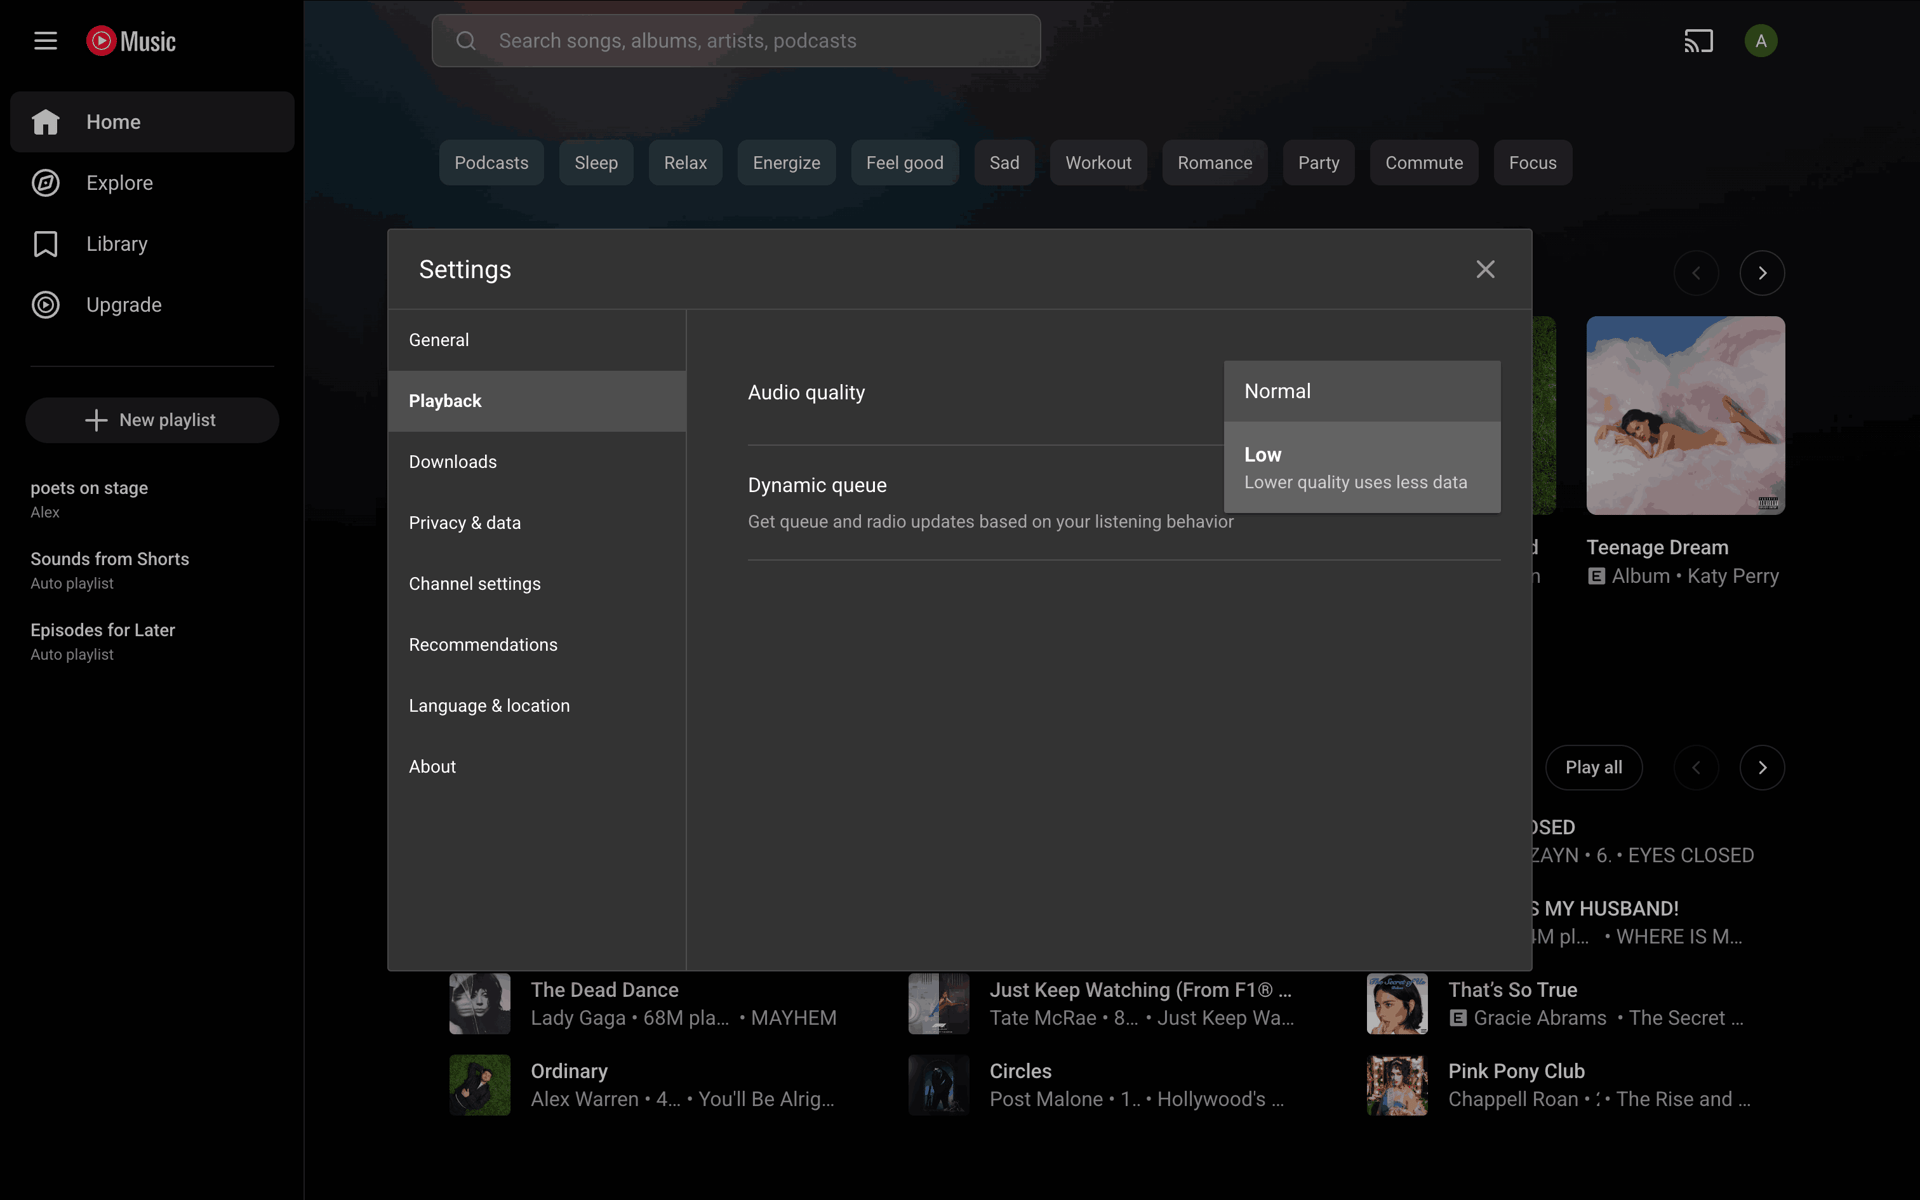This screenshot has height=1200, width=1920.
Task: Open Recommendations settings tab
Action: pos(537,645)
